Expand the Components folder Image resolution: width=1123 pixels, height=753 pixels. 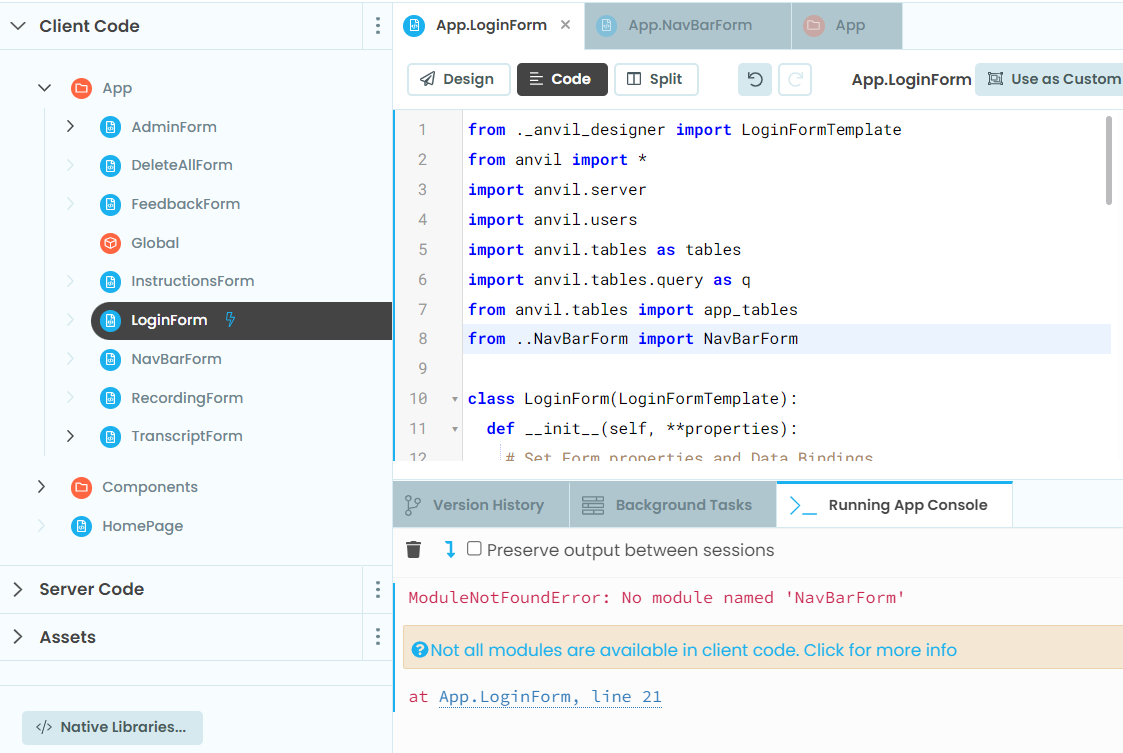pyautogui.click(x=42, y=487)
